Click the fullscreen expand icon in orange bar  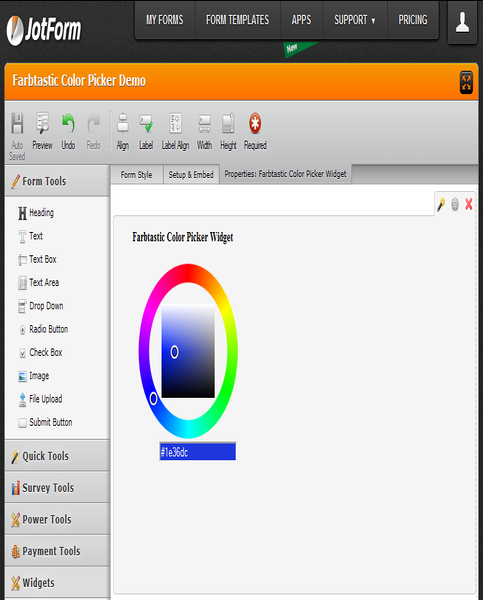[x=466, y=82]
